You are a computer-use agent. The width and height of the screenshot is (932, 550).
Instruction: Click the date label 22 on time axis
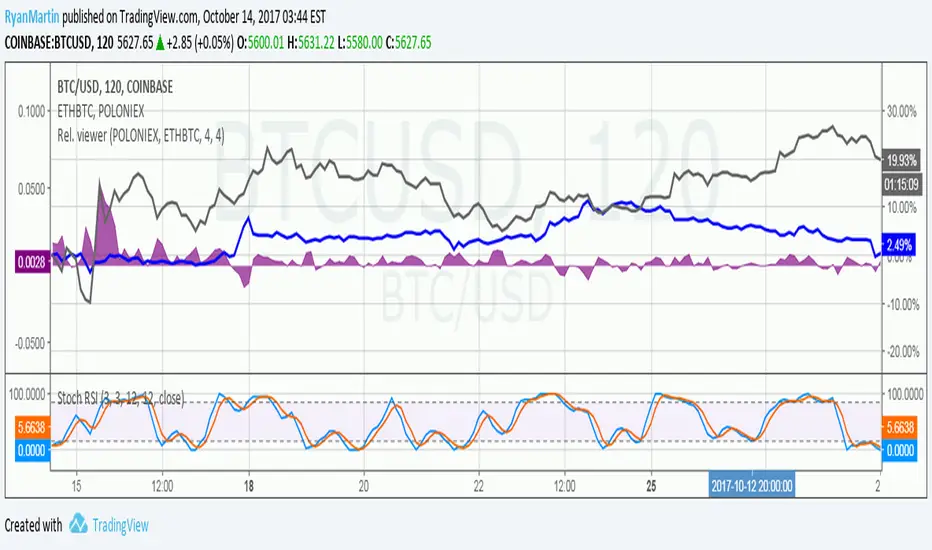[x=478, y=486]
